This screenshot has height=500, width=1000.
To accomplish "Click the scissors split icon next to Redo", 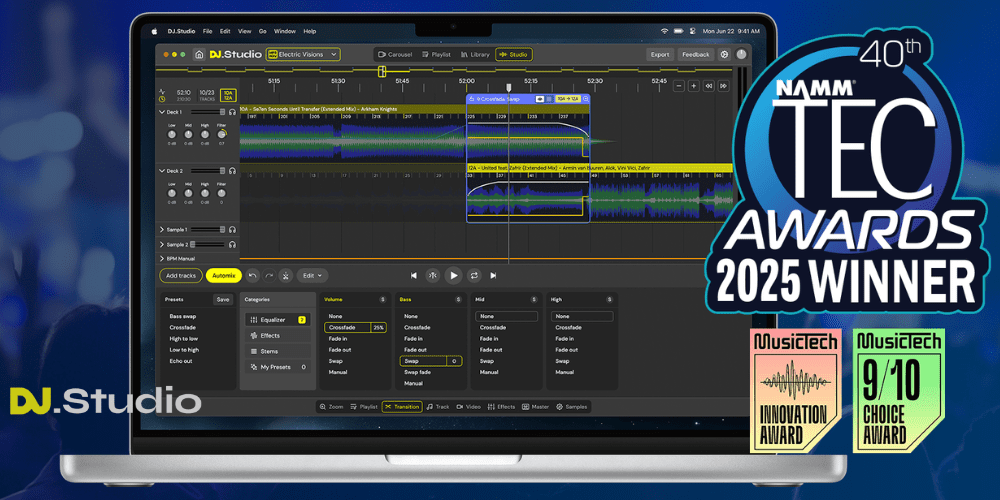I will [285, 275].
